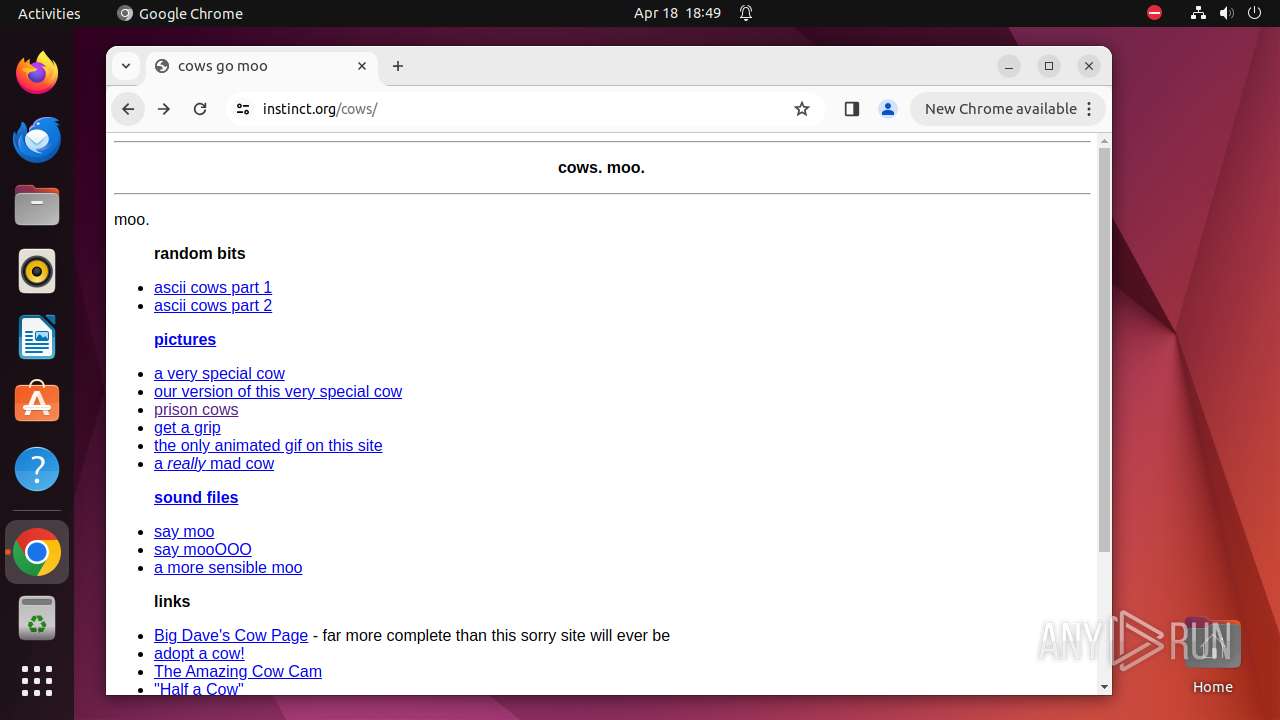View site information icon in address bar
The image size is (1280, 720).
tap(242, 109)
